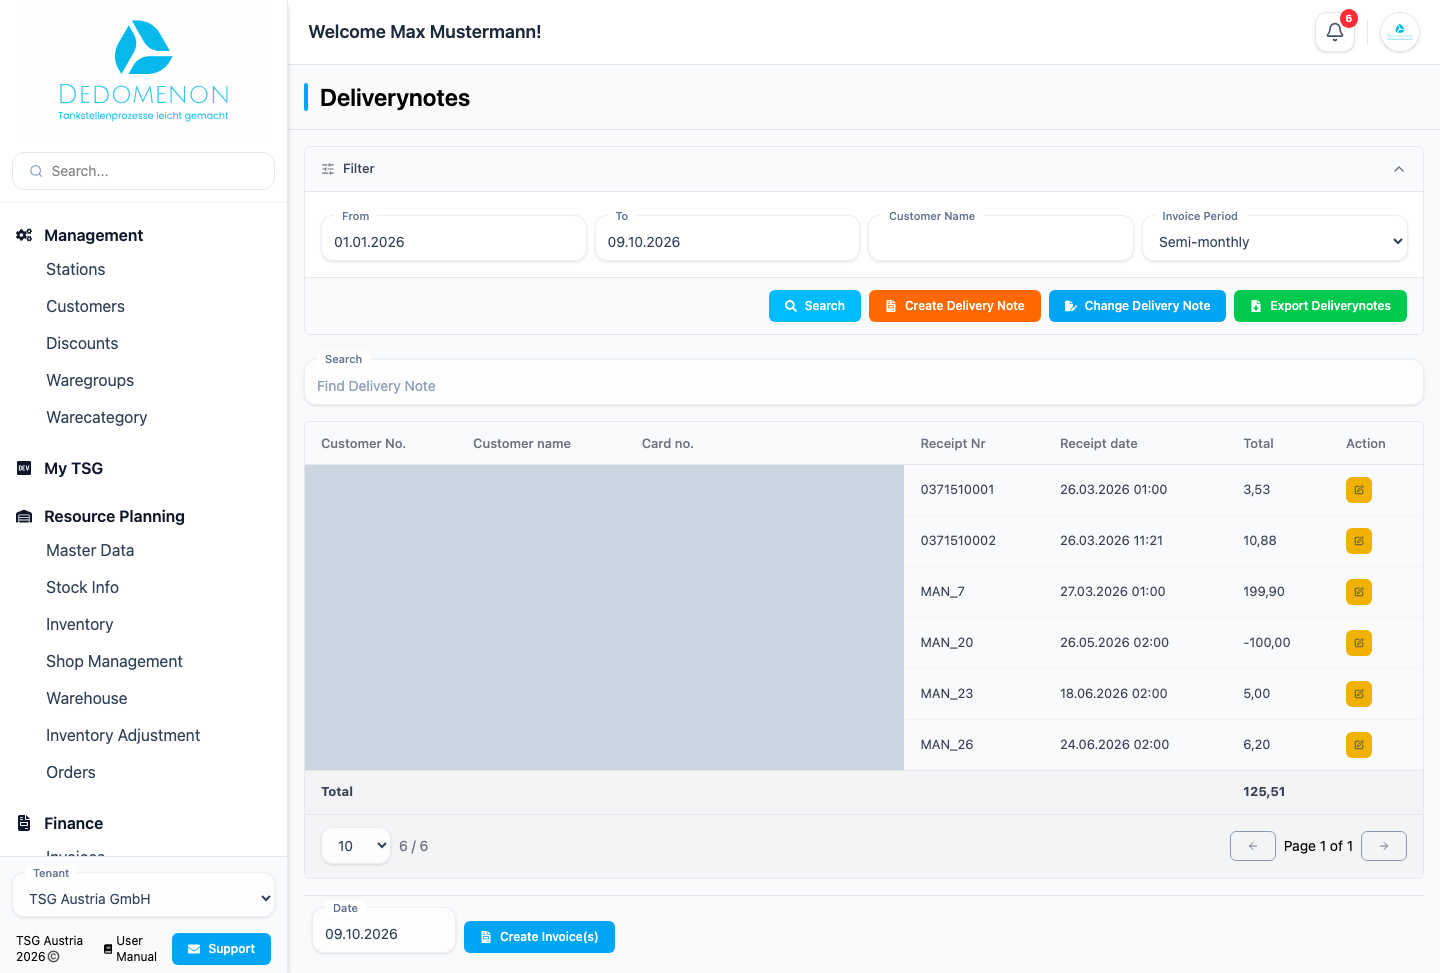Image resolution: width=1440 pixels, height=973 pixels.
Task: Open the notifications bell
Action: (1334, 32)
